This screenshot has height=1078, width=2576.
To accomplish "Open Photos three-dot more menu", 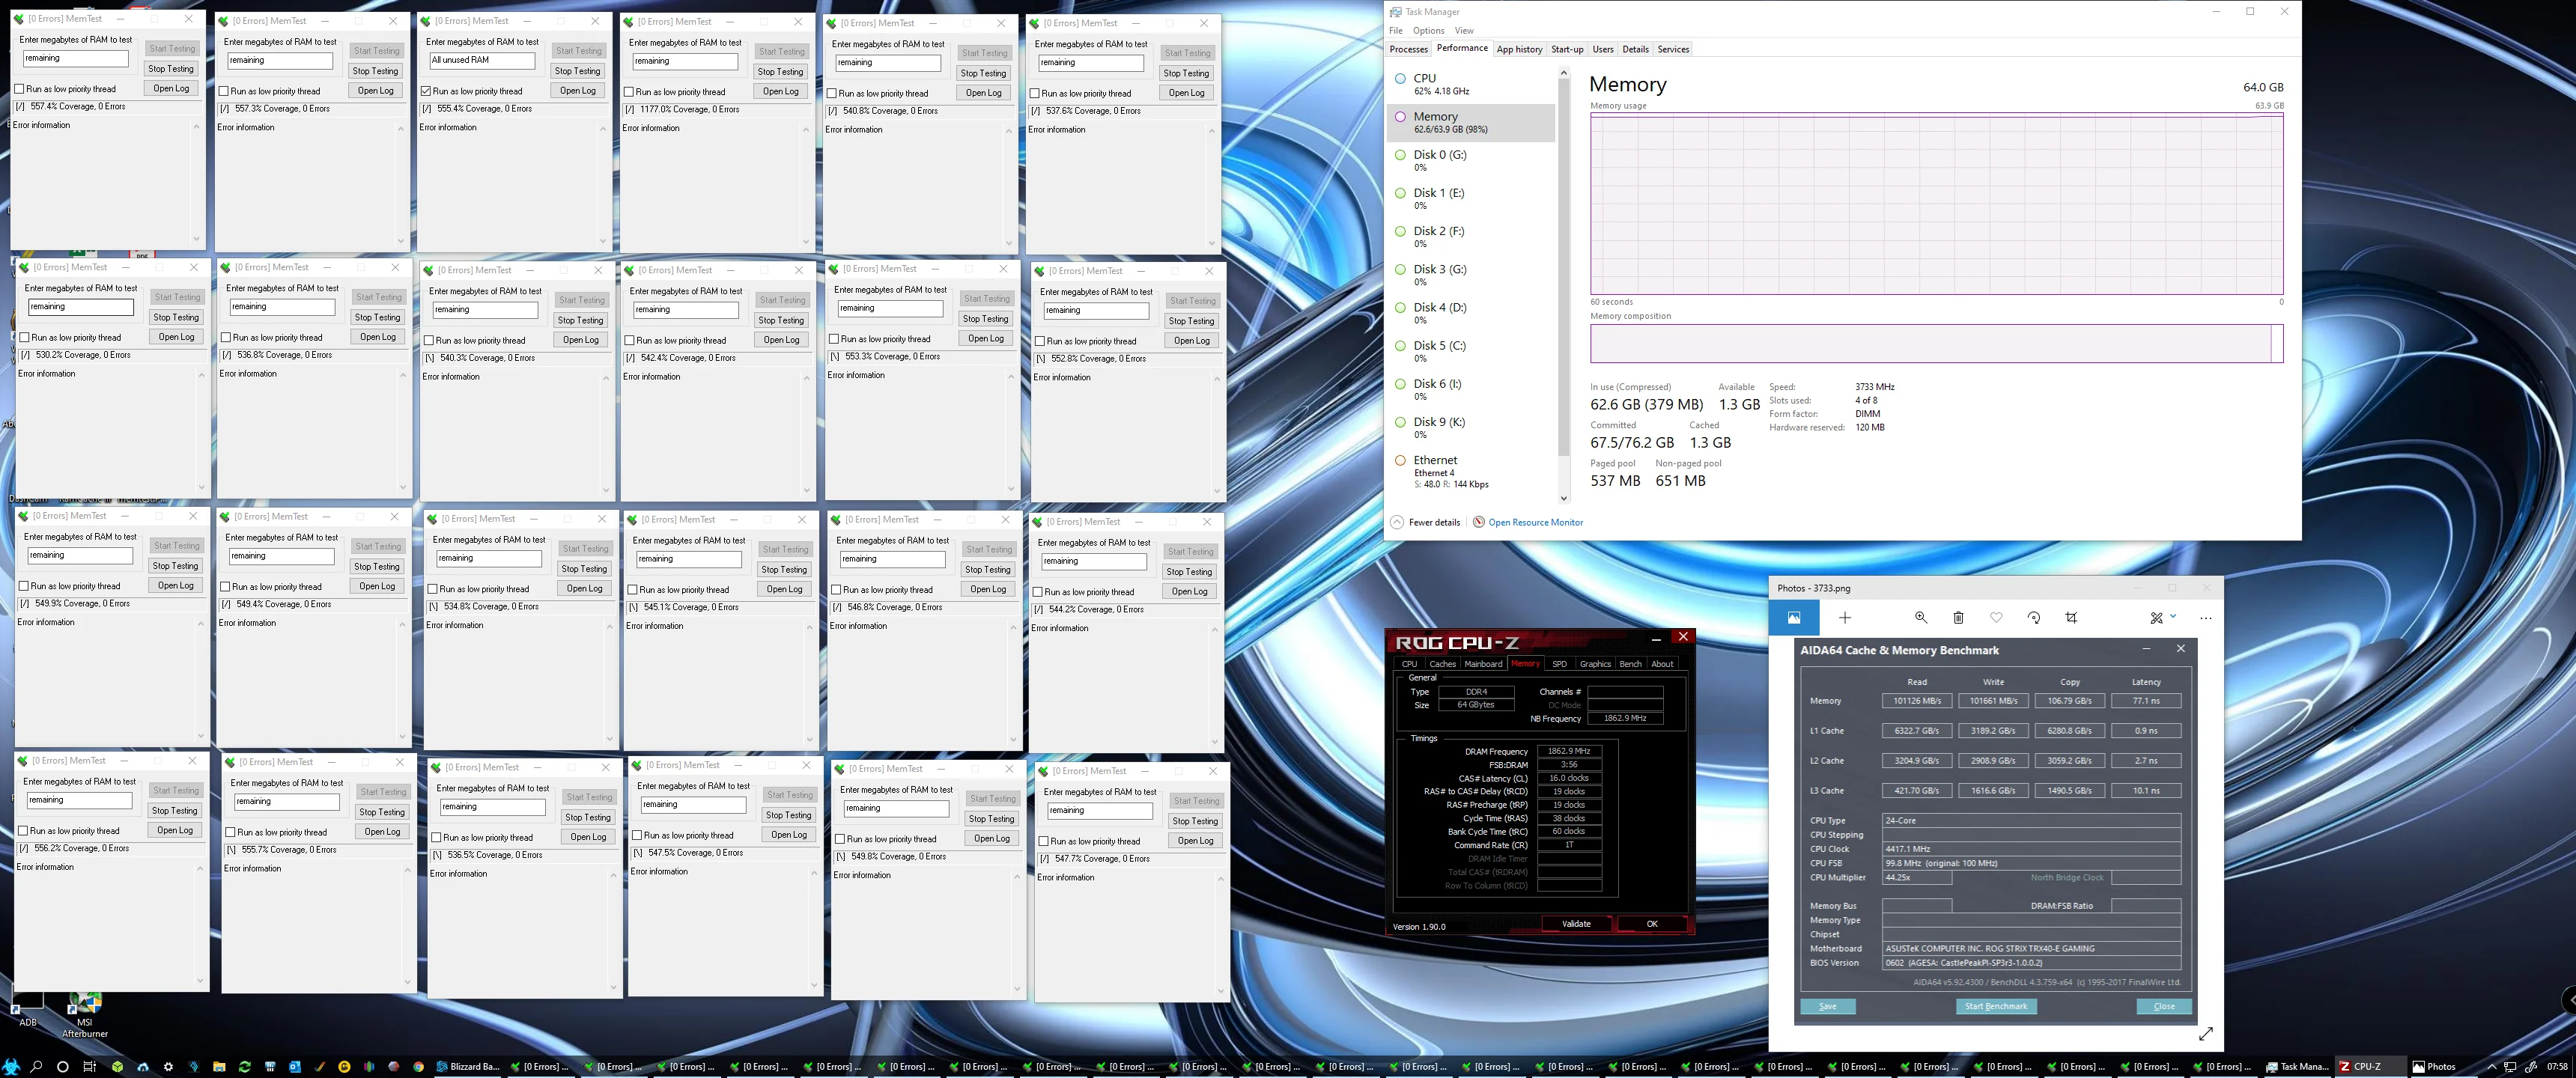I will 2206,618.
